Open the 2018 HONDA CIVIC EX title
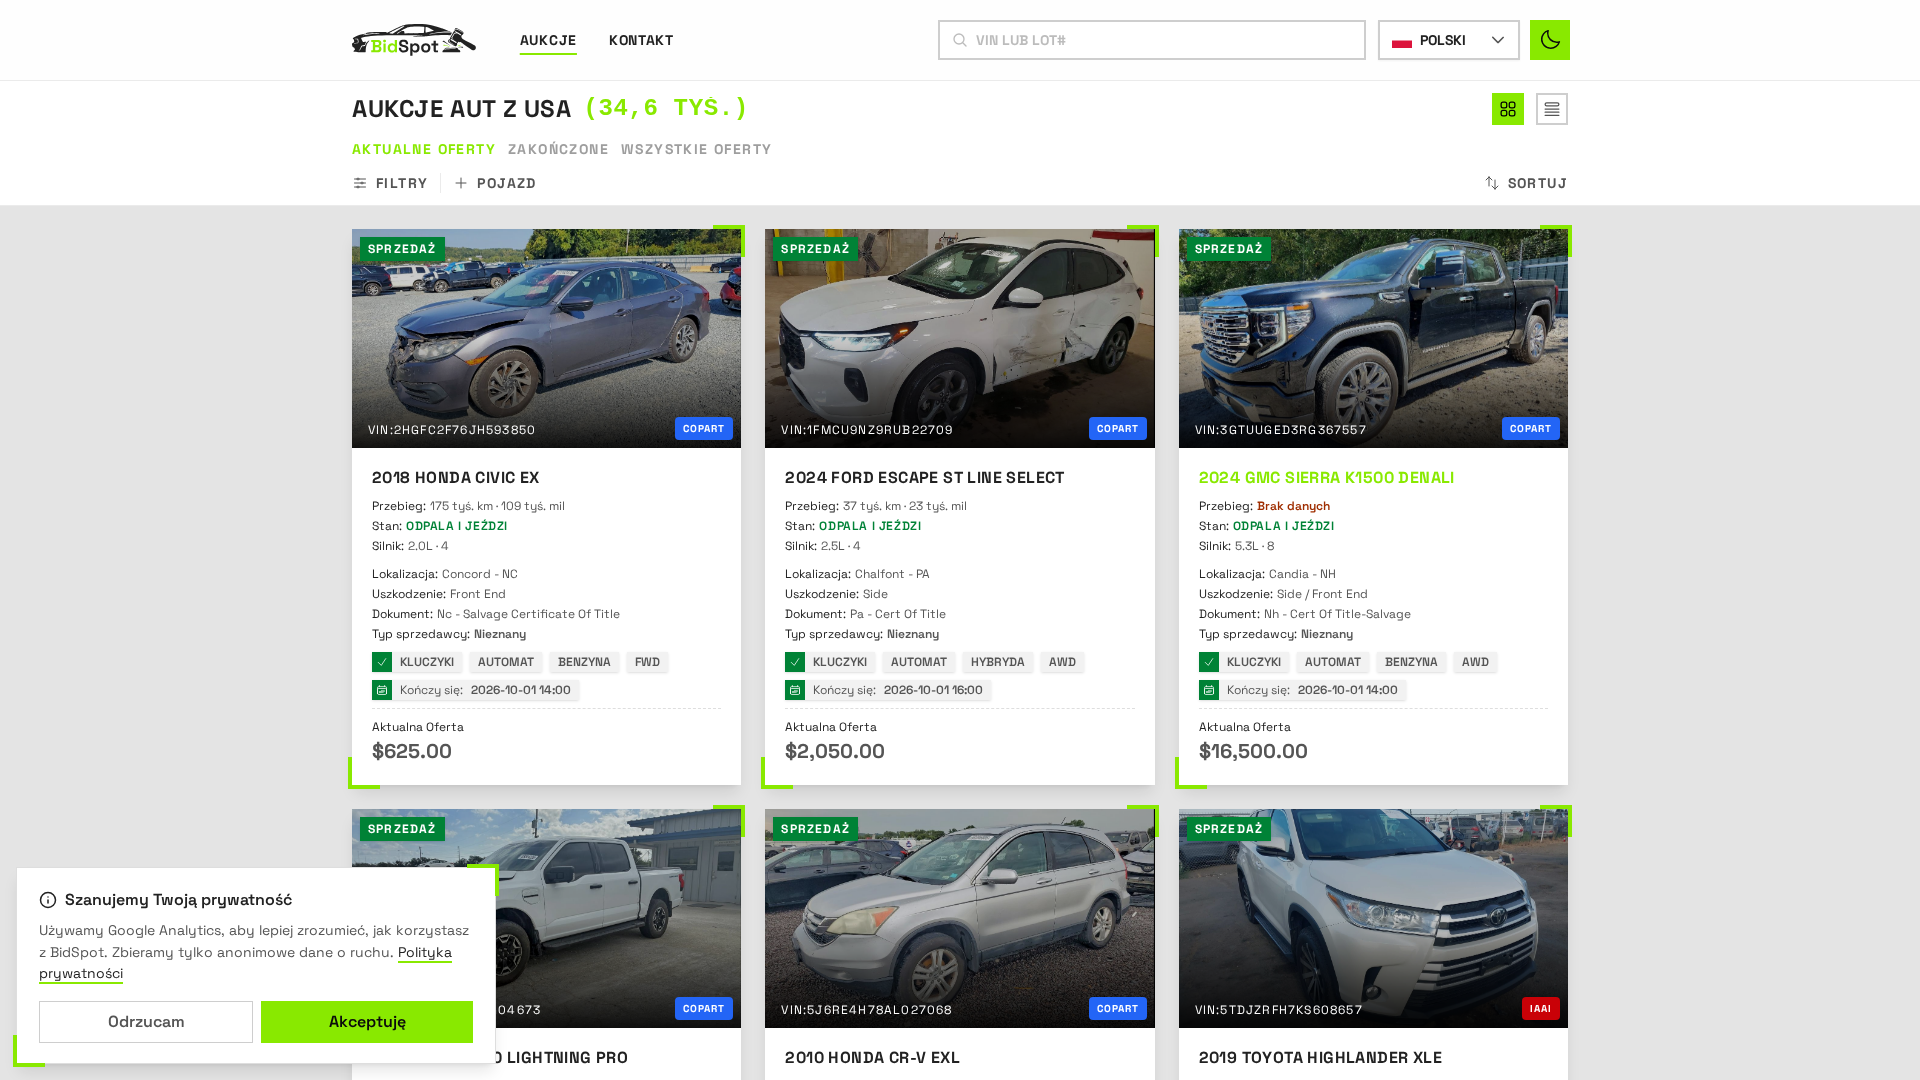1920x1080 pixels. click(455, 478)
